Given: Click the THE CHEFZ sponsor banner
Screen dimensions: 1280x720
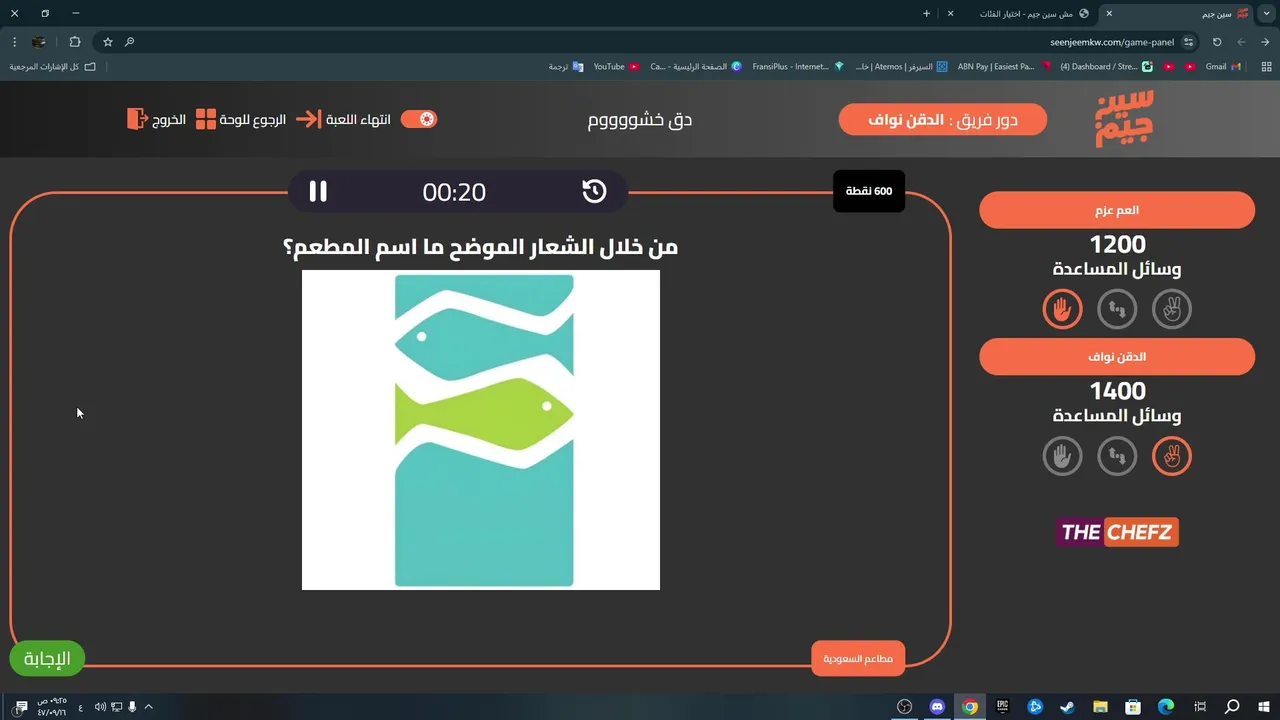Looking at the screenshot, I should [1117, 532].
